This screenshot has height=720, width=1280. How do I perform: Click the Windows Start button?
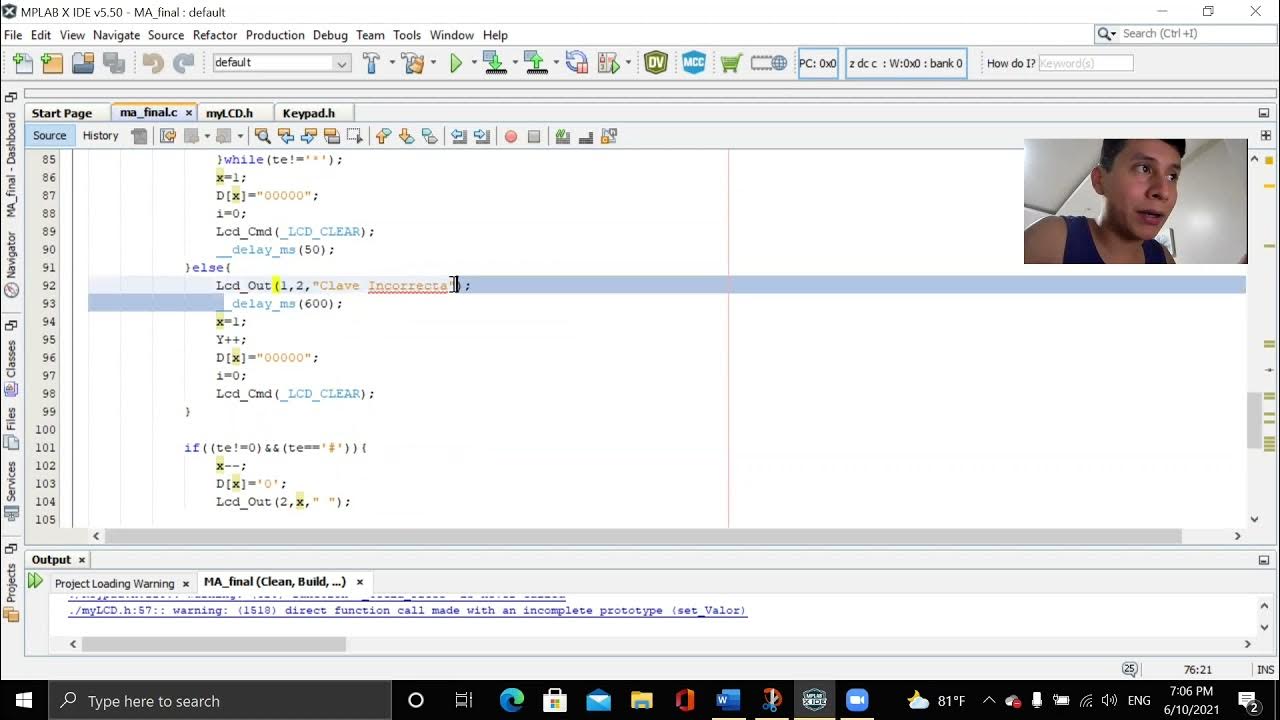click(x=24, y=700)
